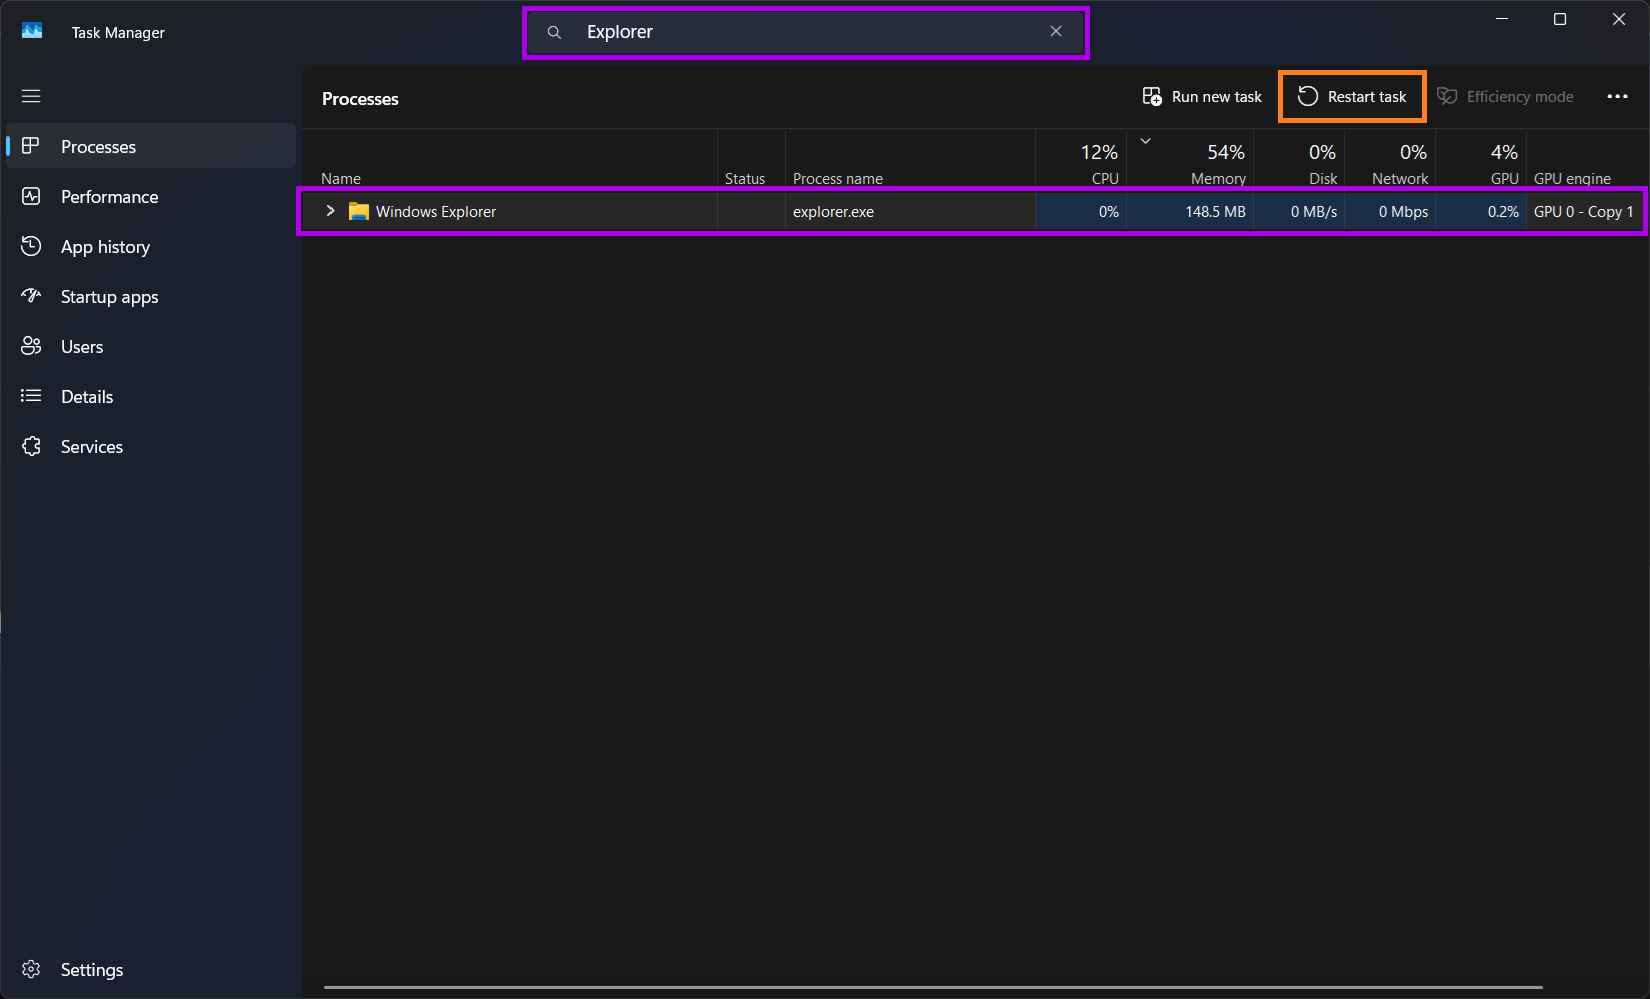This screenshot has height=999, width=1650.
Task: Sort by the Network column header
Action: 1390,160
